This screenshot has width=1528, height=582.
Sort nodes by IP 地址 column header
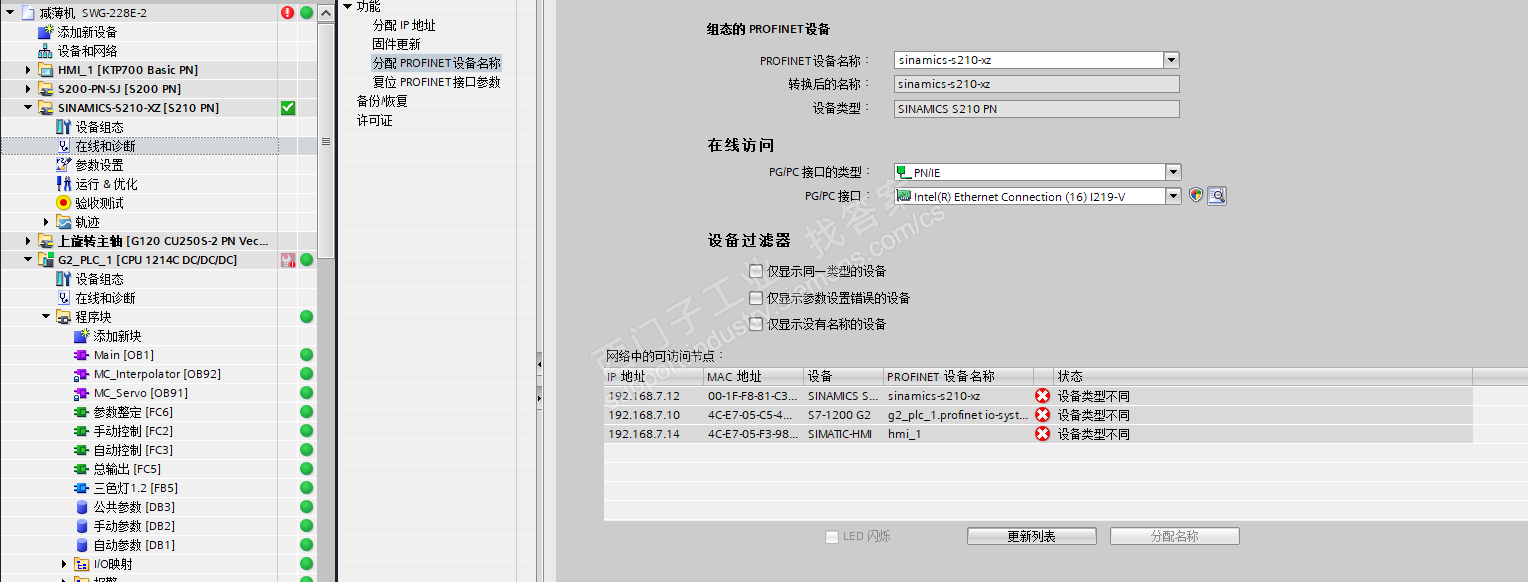click(x=653, y=377)
